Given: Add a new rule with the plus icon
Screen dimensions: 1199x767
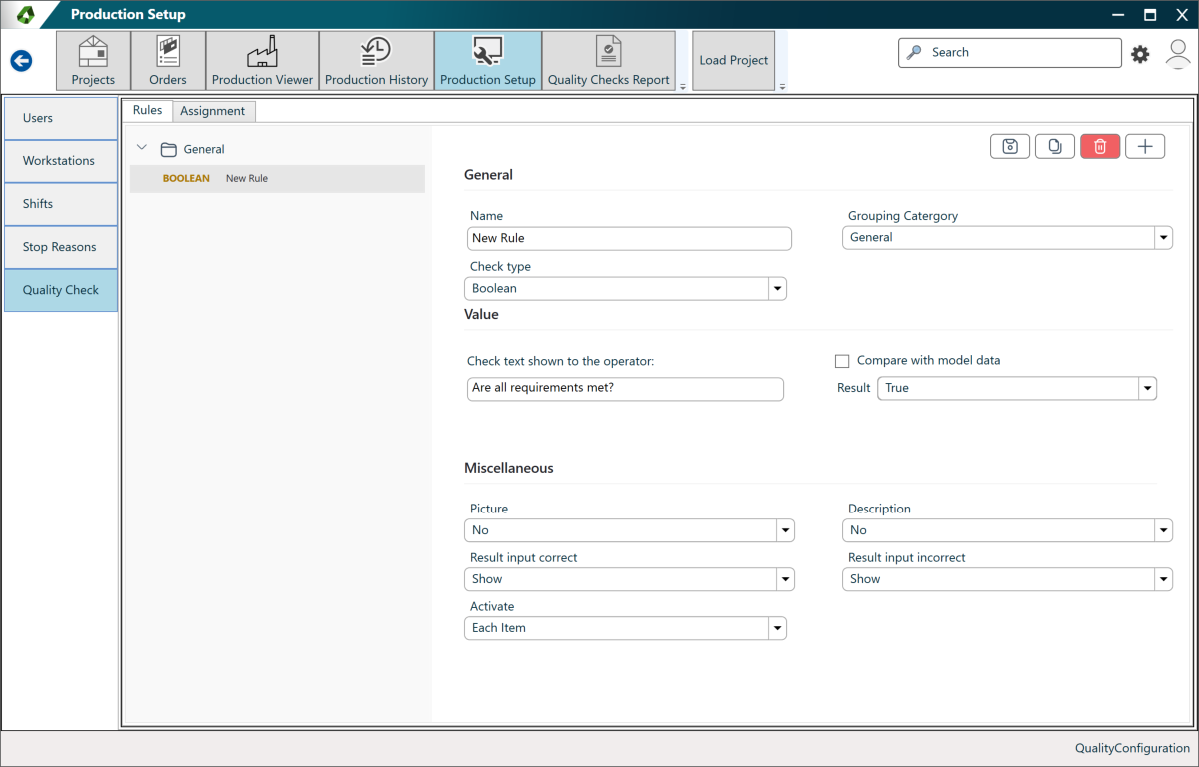Looking at the screenshot, I should tap(1145, 146).
